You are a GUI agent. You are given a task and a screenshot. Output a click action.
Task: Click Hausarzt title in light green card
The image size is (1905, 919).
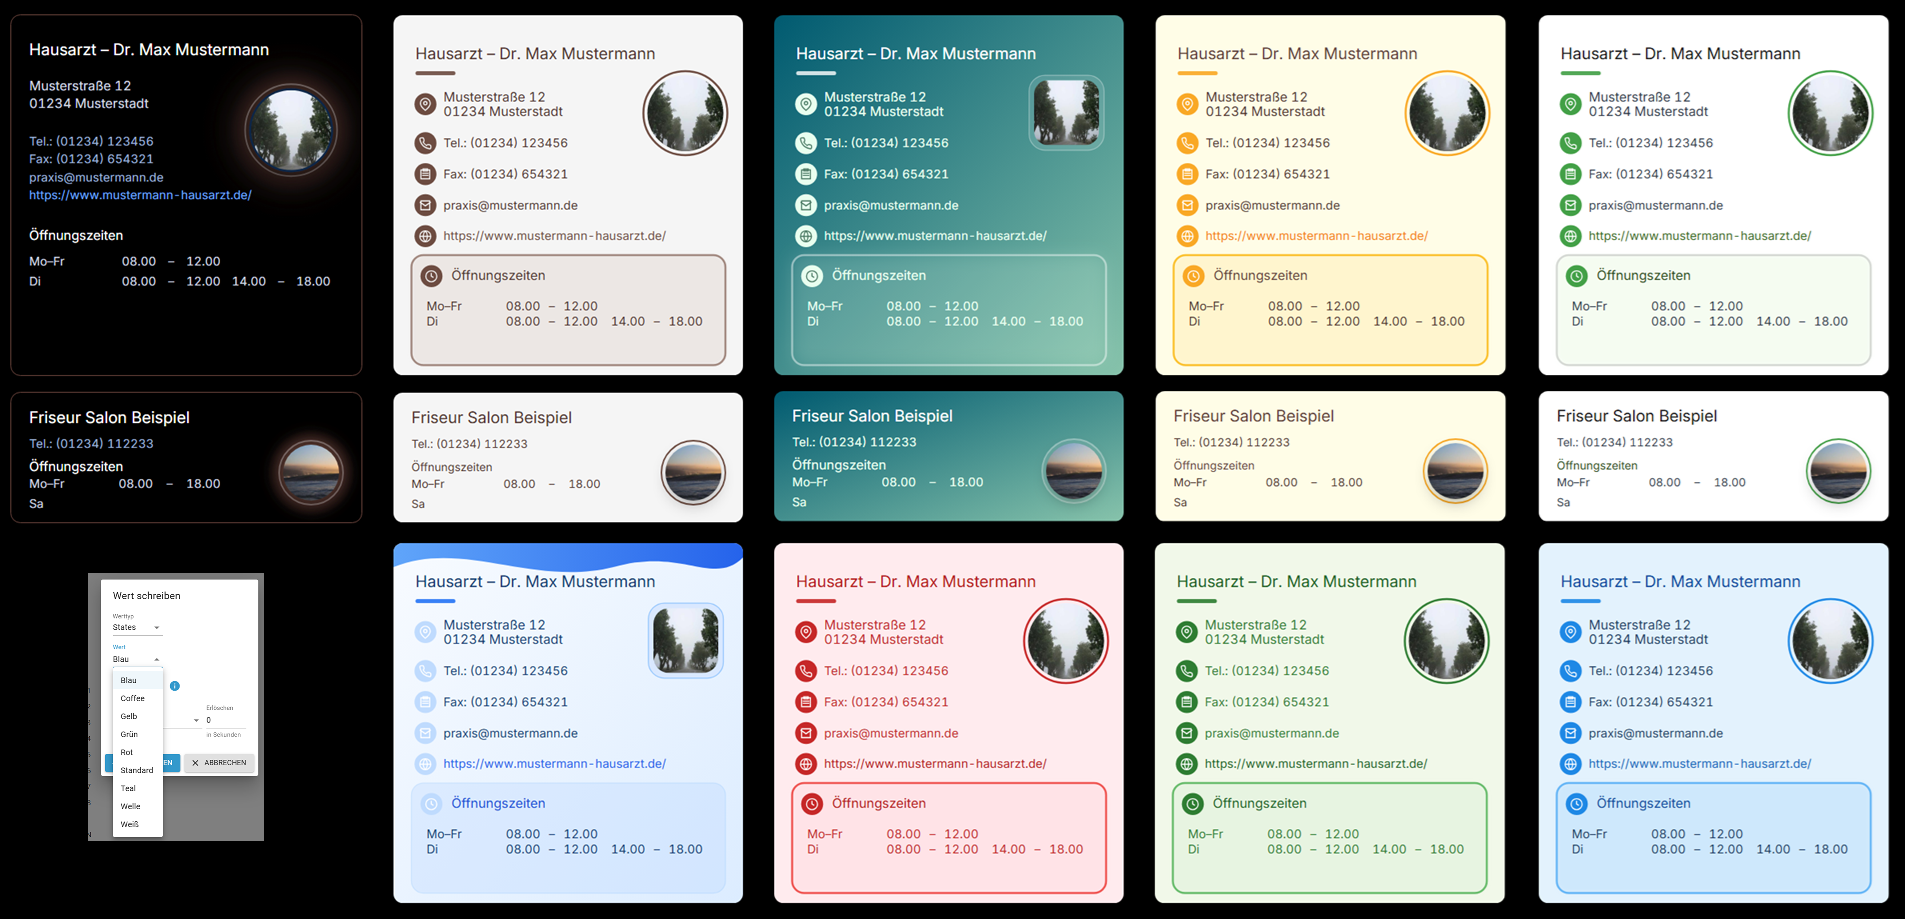point(1296,582)
